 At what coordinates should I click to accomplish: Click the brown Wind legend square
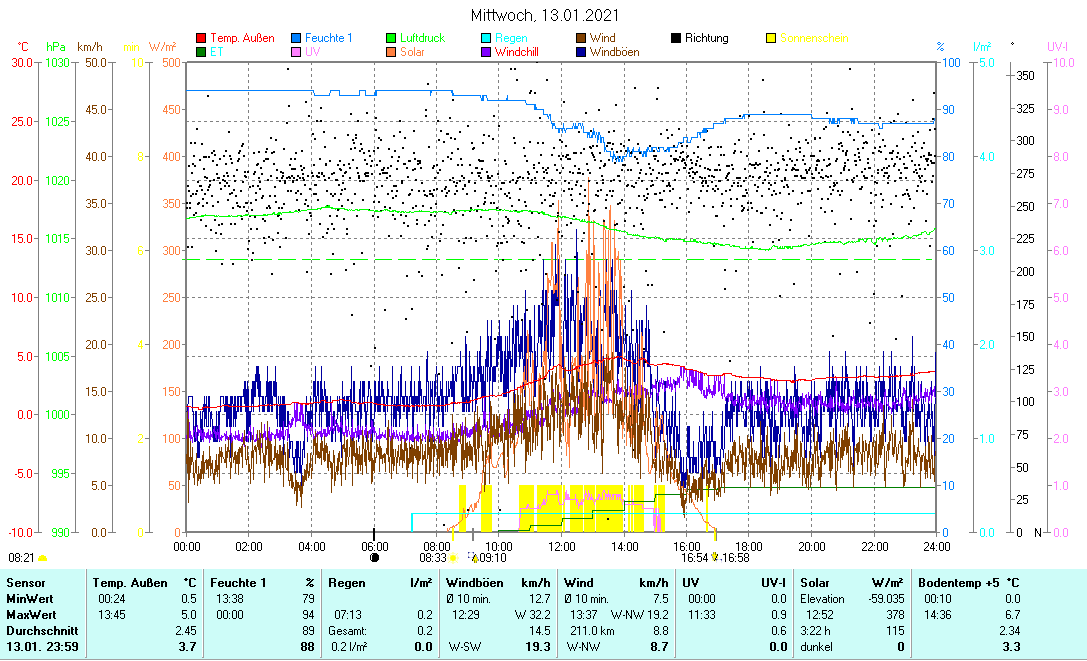click(x=580, y=38)
